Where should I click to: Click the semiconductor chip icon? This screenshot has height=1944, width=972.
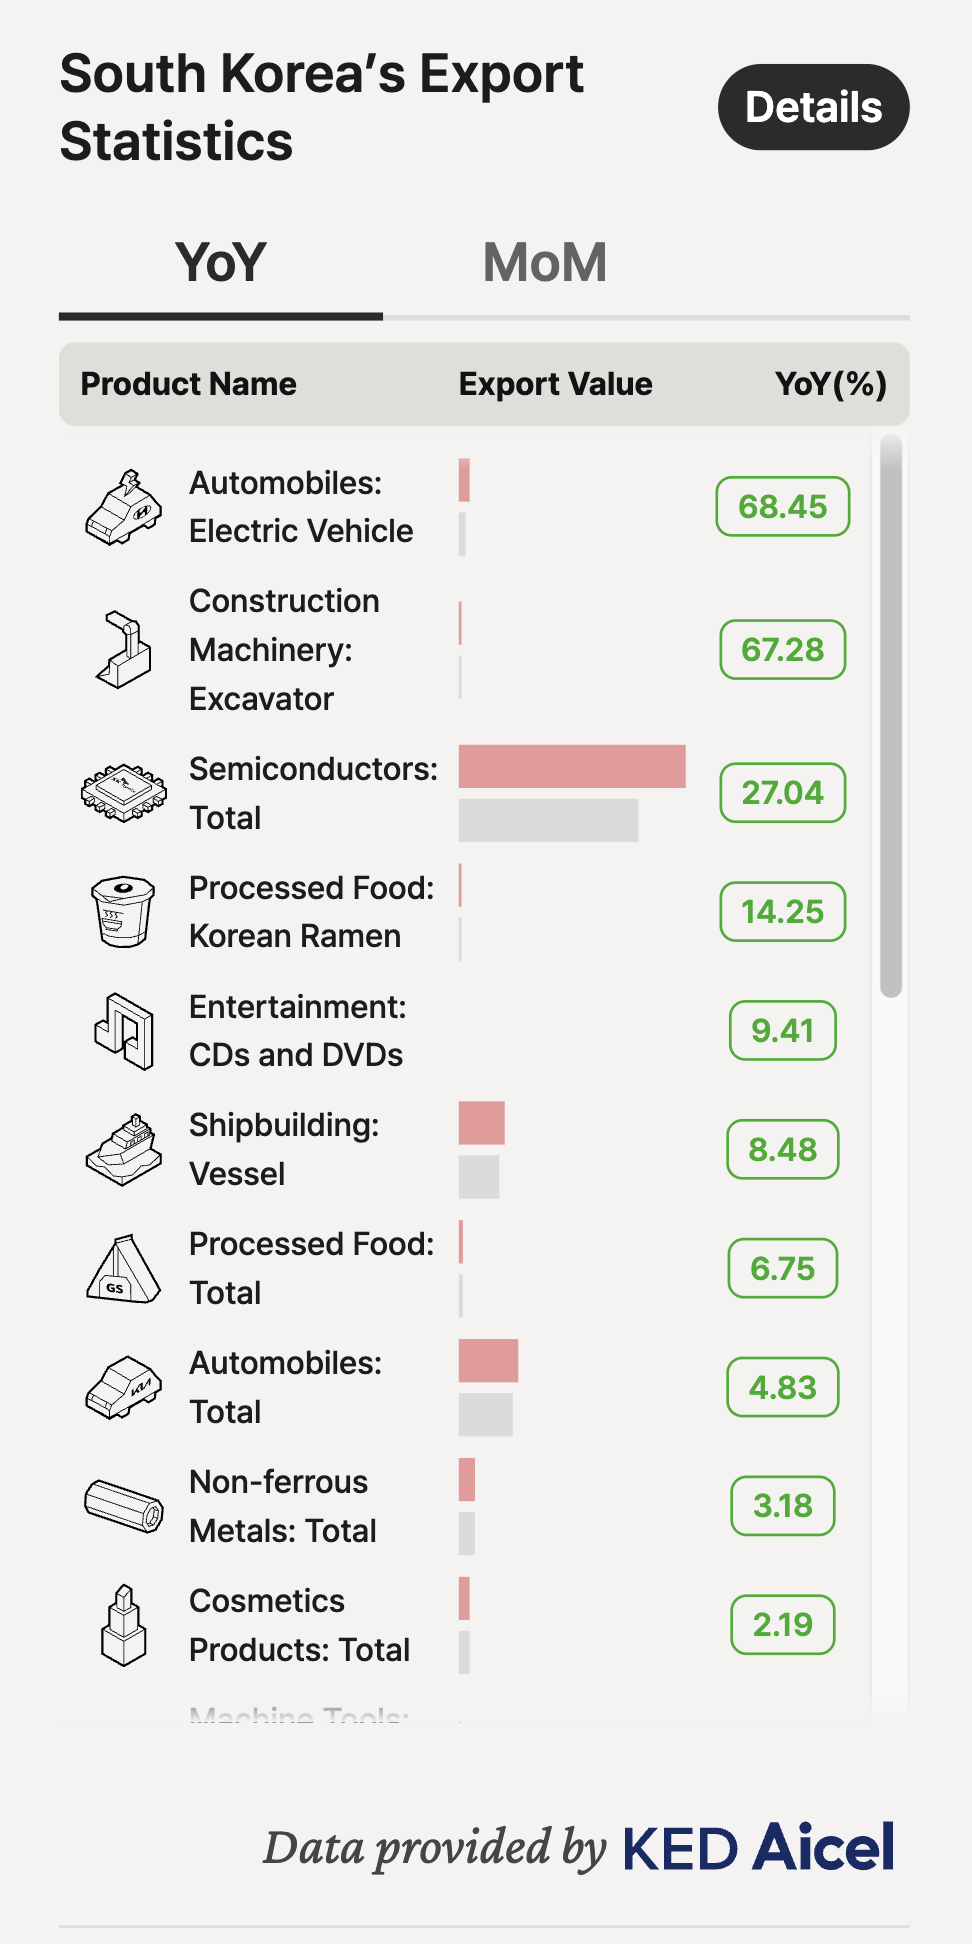pos(123,793)
